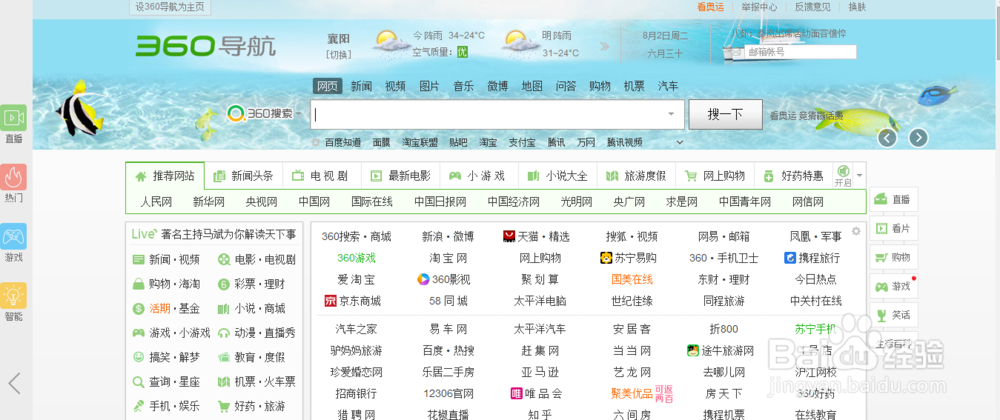Show the next banner with the right arrow
Screen dimensions: 1000x420
[918, 138]
